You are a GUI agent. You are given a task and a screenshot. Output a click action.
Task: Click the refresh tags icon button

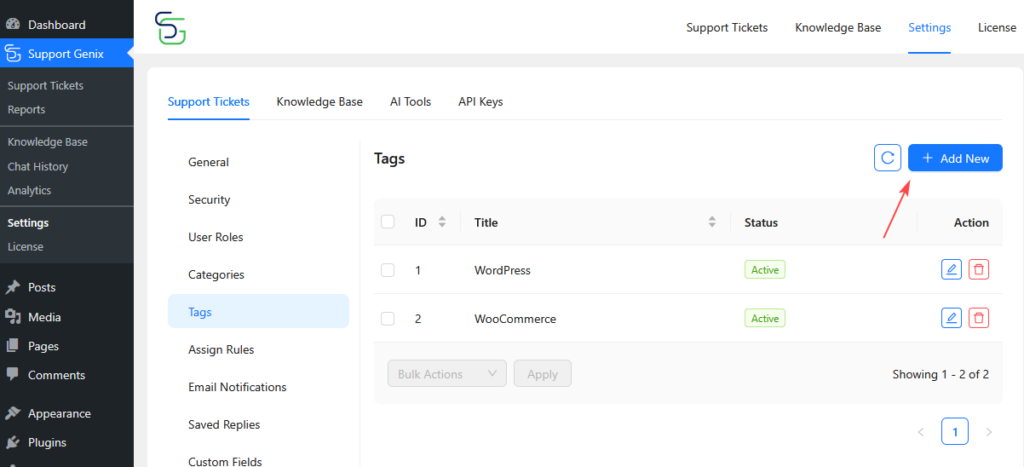[888, 157]
